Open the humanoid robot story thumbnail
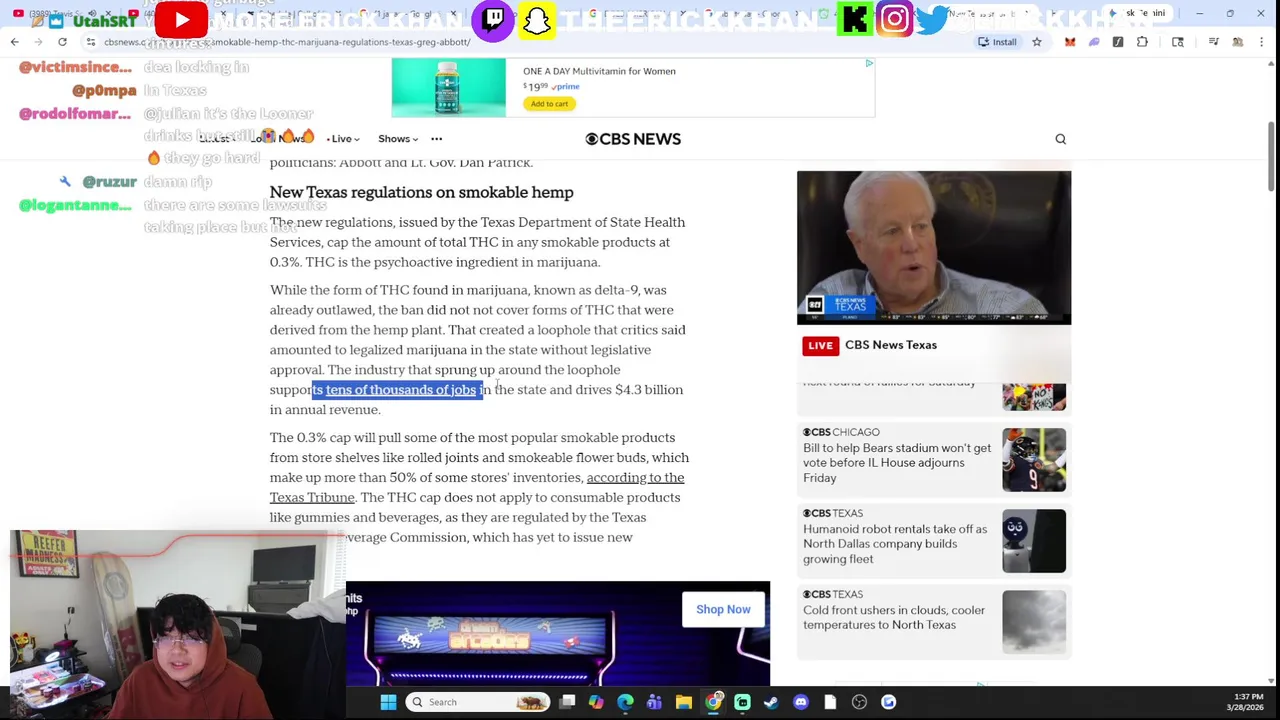This screenshot has height=720, width=1280. (1034, 541)
